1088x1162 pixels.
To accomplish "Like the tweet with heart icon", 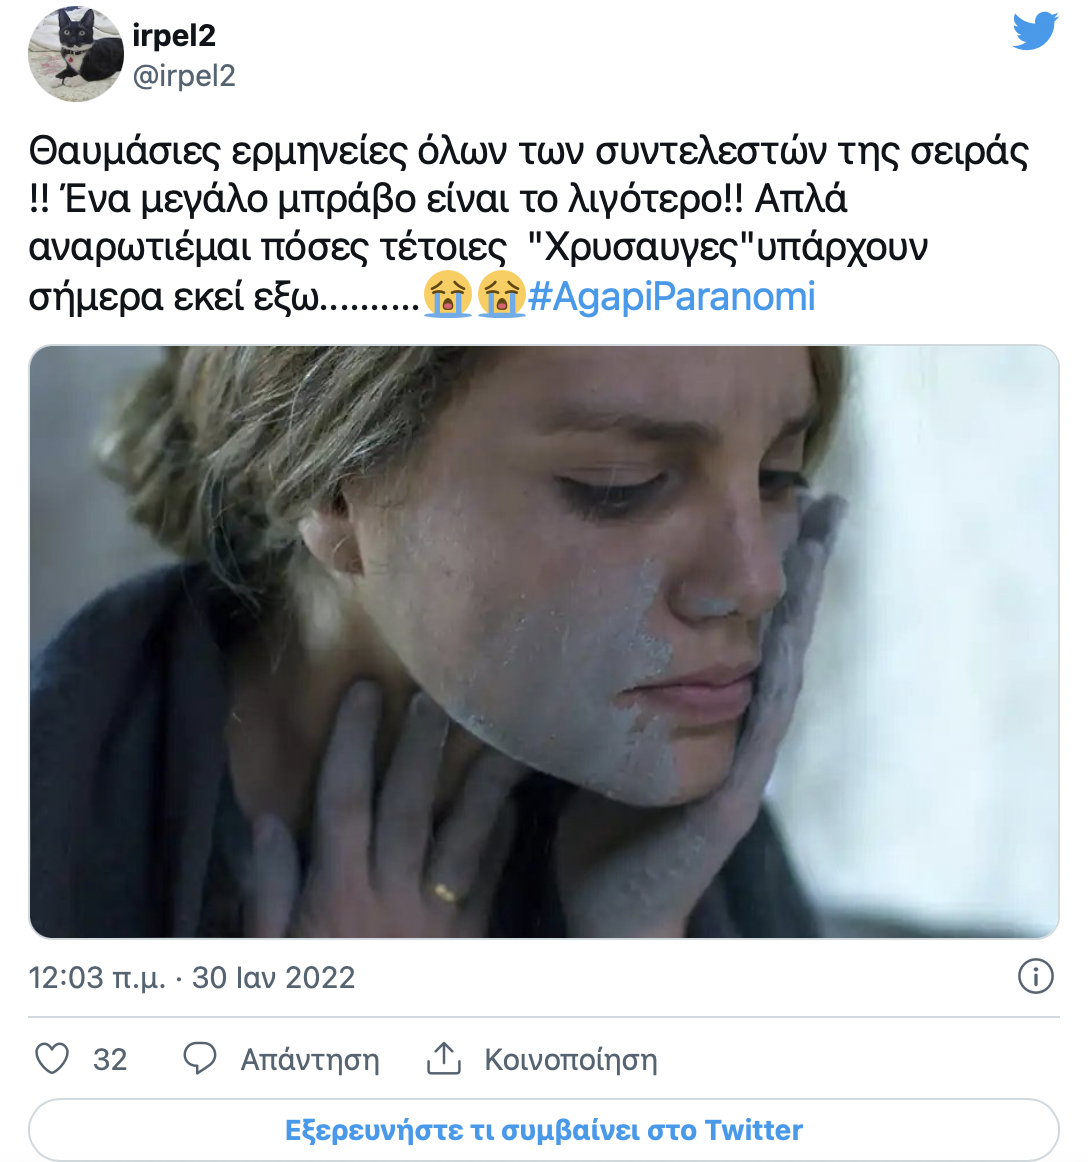I will point(52,1058).
